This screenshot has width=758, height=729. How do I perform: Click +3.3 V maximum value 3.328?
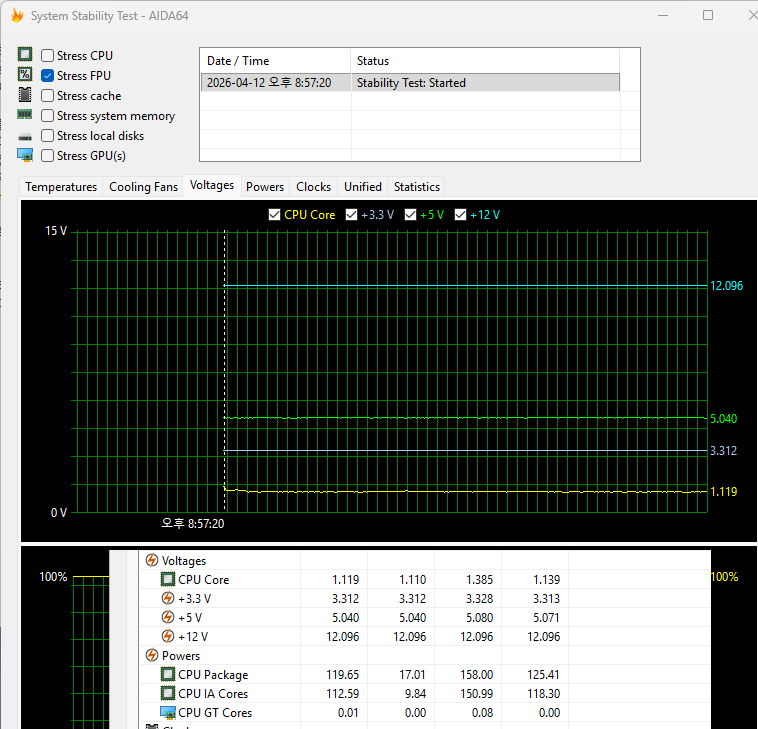(479, 598)
